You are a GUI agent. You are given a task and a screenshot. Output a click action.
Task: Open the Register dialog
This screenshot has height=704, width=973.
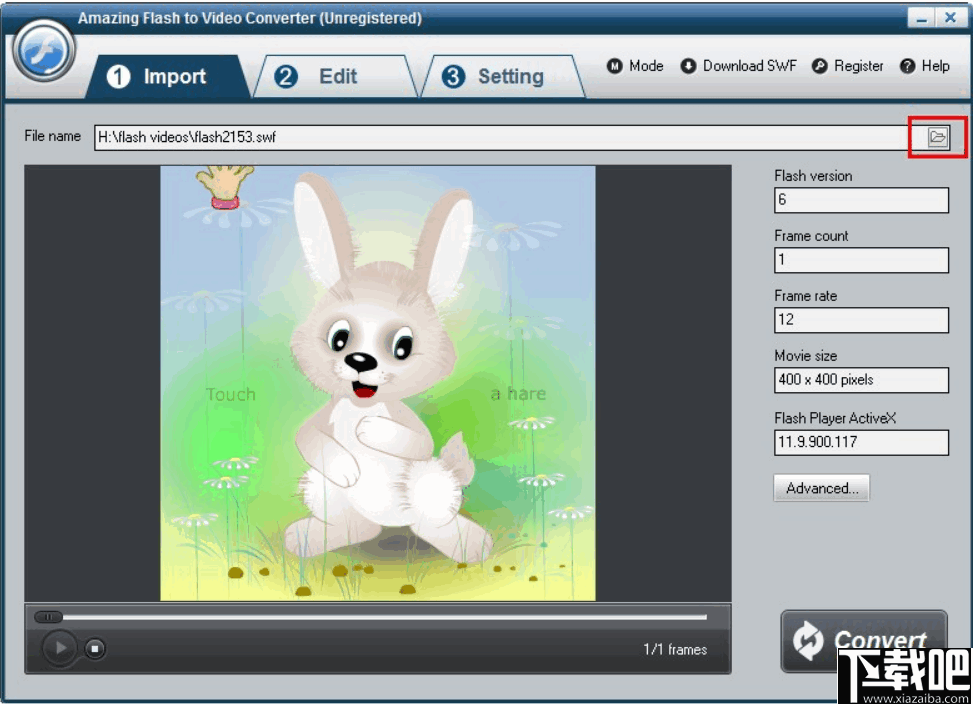[x=847, y=66]
